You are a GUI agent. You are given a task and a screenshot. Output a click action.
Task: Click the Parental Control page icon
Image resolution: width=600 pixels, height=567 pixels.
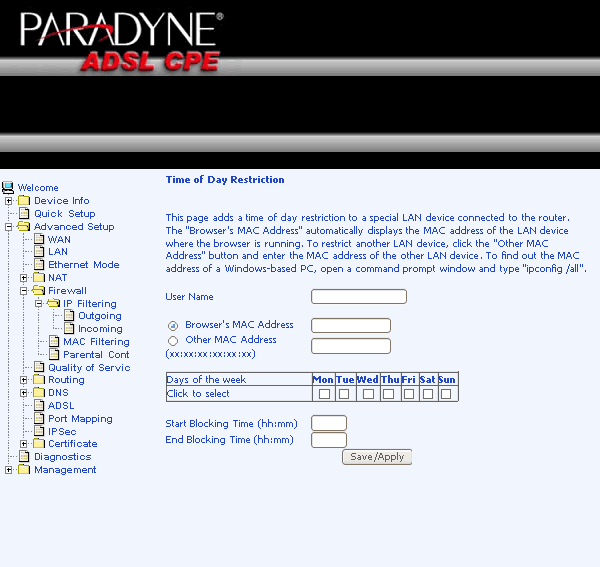tap(54, 354)
